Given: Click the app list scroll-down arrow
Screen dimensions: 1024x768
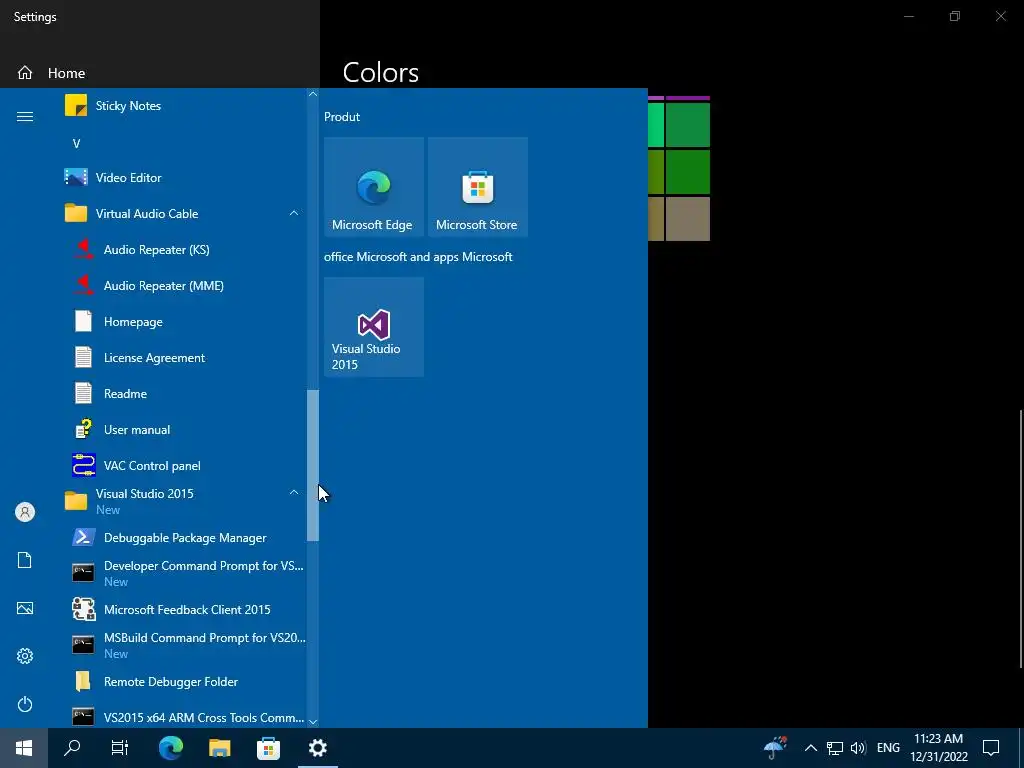Looking at the screenshot, I should click(x=313, y=721).
